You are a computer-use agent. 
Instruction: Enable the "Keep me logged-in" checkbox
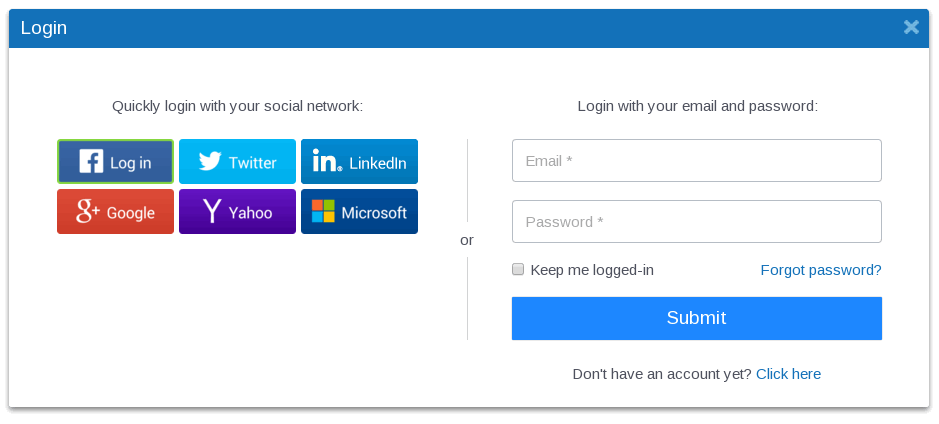(x=518, y=269)
